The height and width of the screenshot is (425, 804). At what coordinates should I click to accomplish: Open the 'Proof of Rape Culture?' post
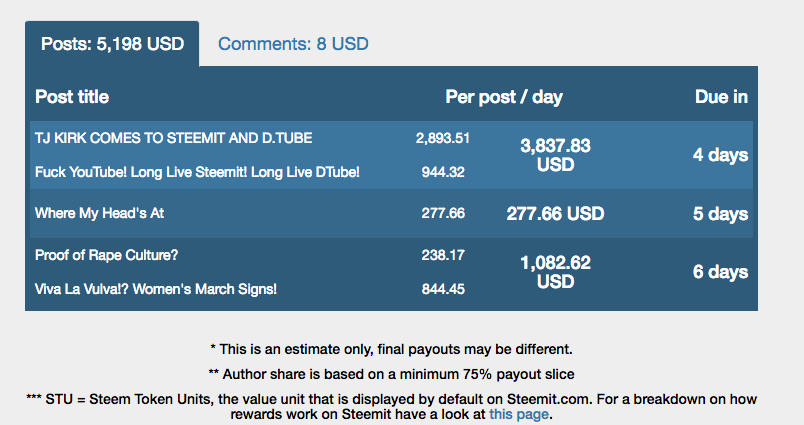pos(107,255)
